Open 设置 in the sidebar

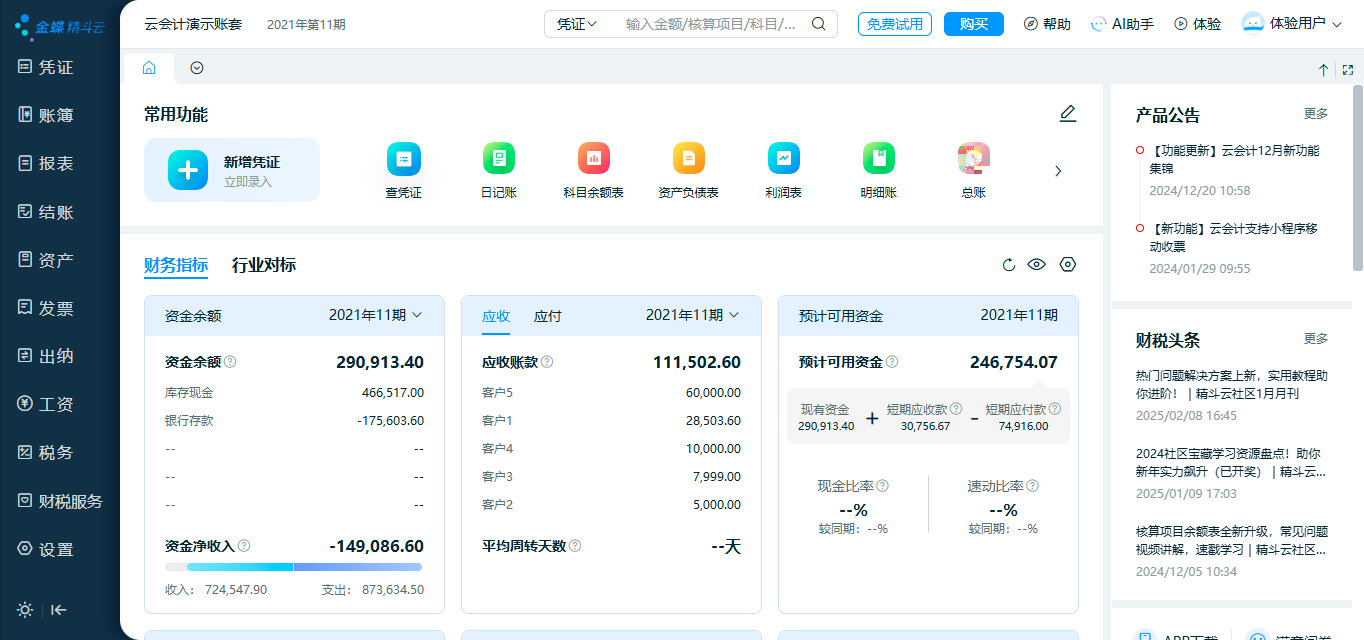click(47, 549)
